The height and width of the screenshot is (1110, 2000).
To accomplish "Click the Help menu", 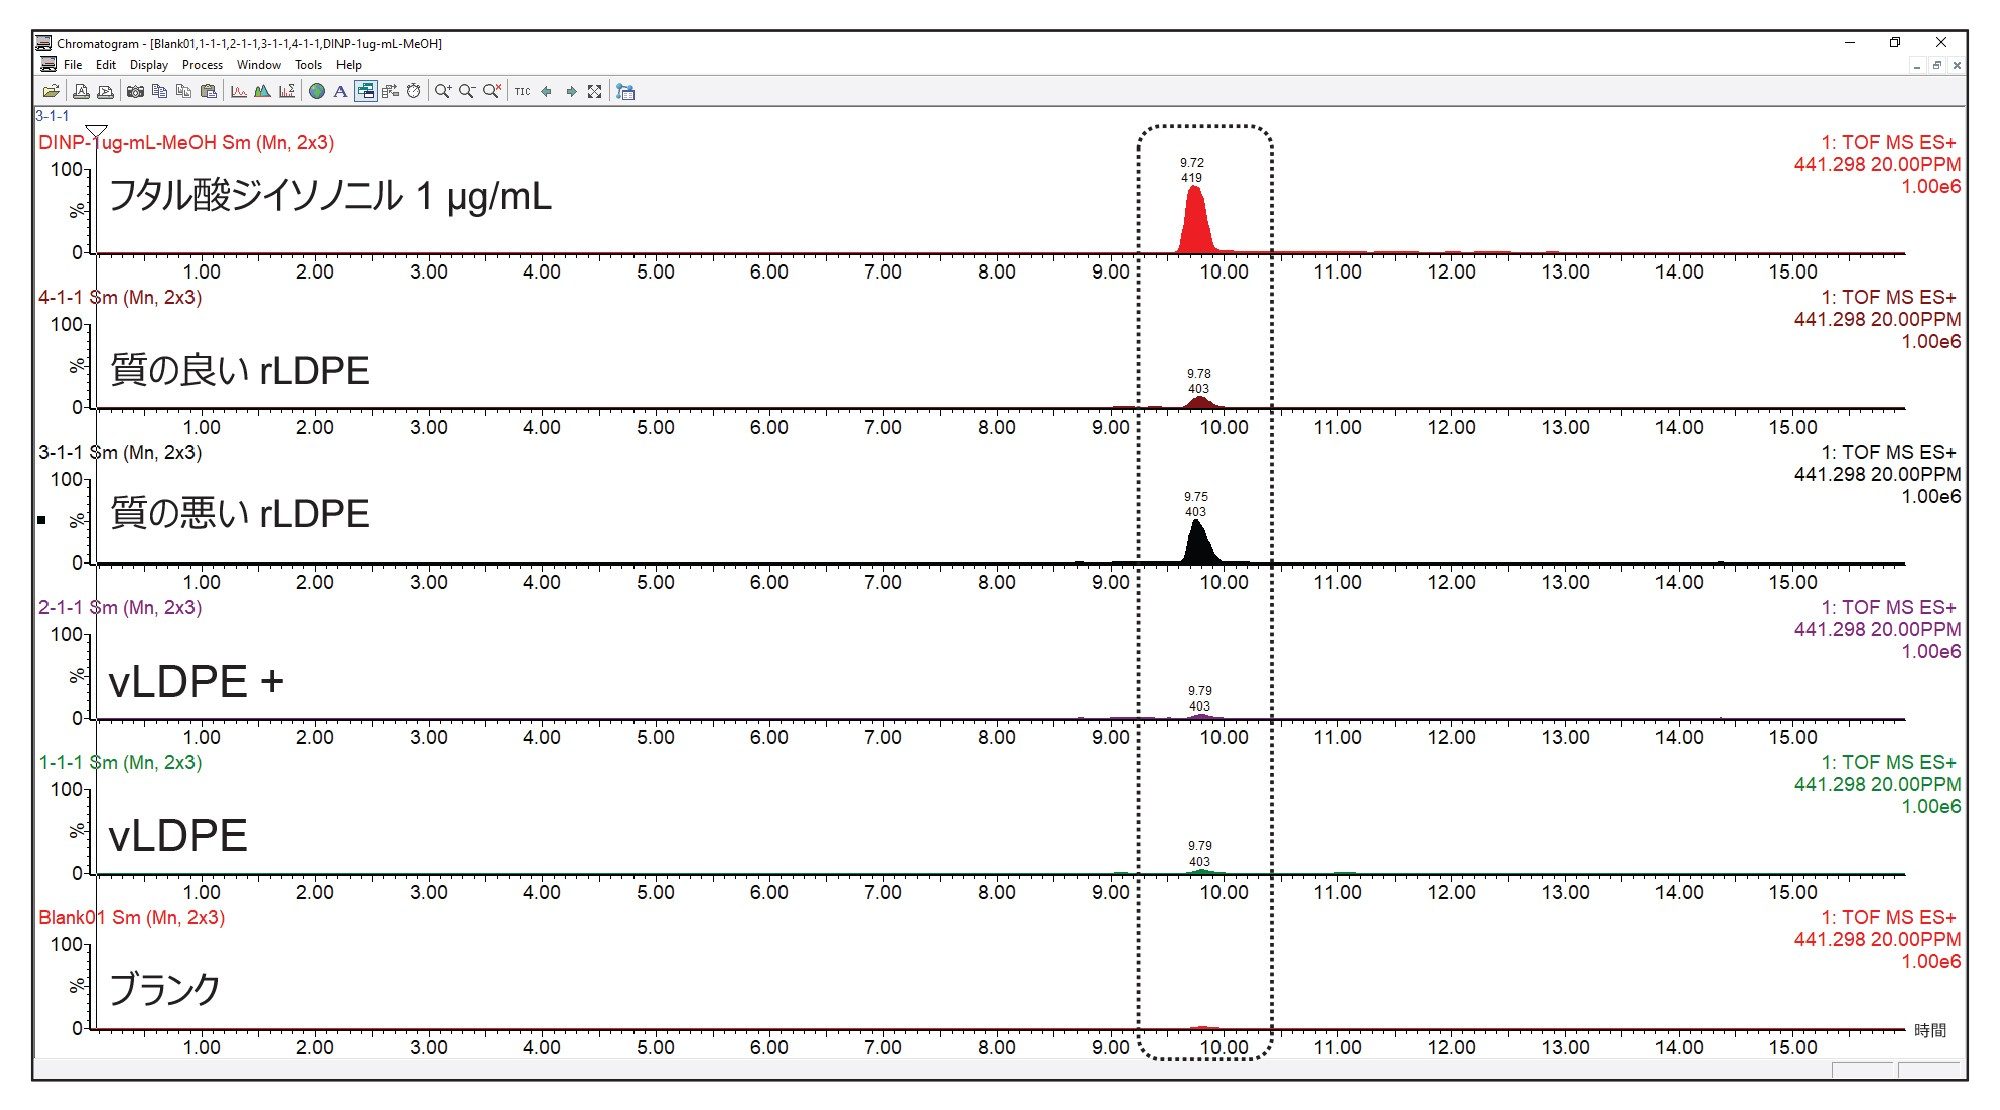I will [x=348, y=65].
